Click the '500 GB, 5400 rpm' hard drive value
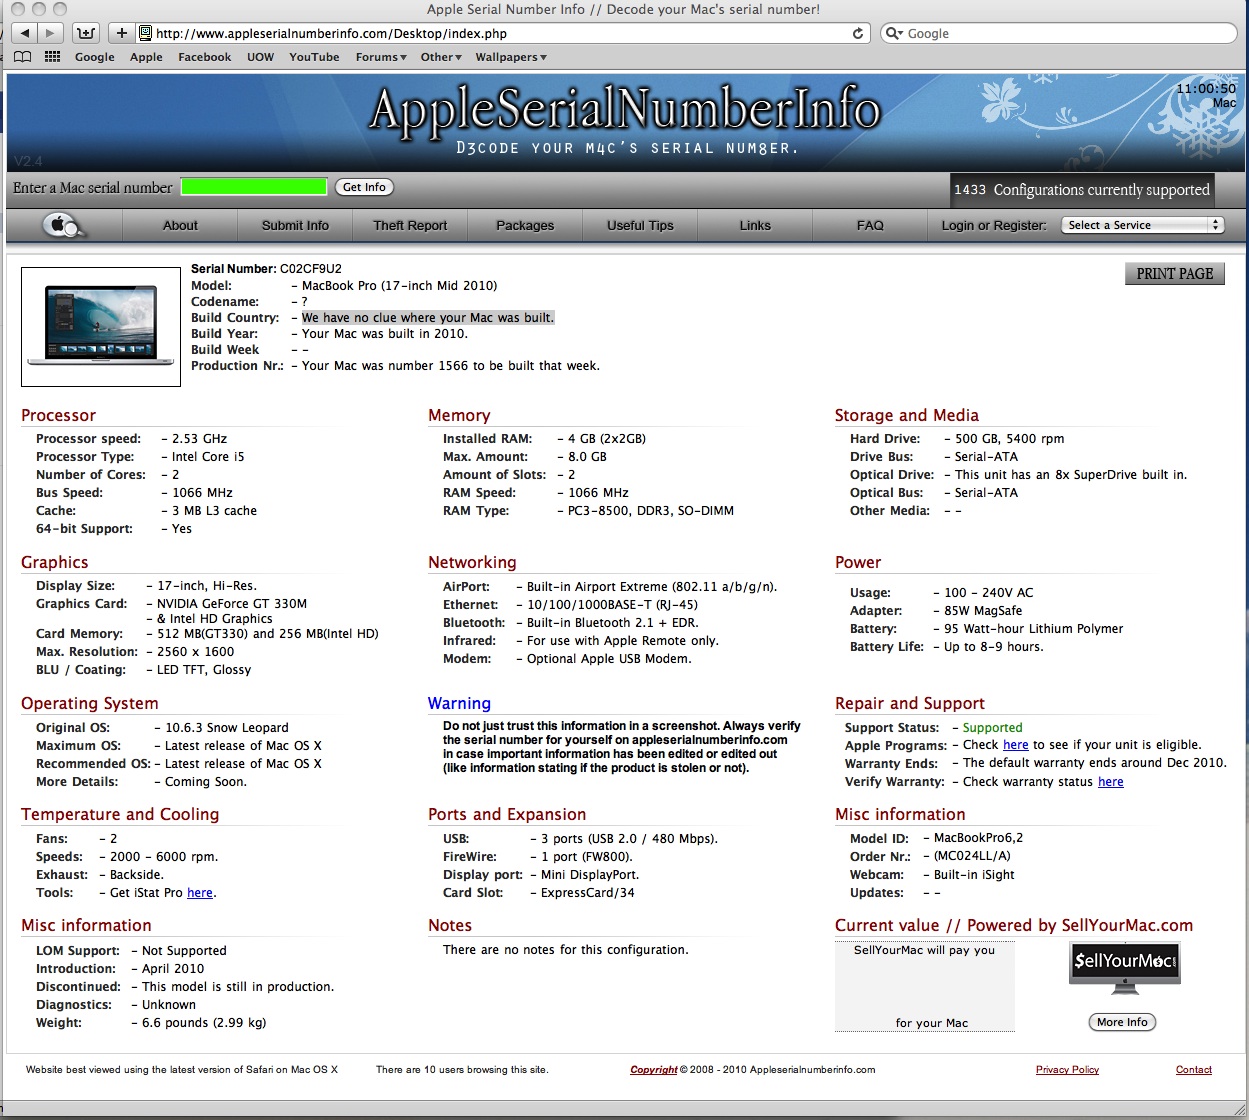The image size is (1249, 1120). [1009, 439]
